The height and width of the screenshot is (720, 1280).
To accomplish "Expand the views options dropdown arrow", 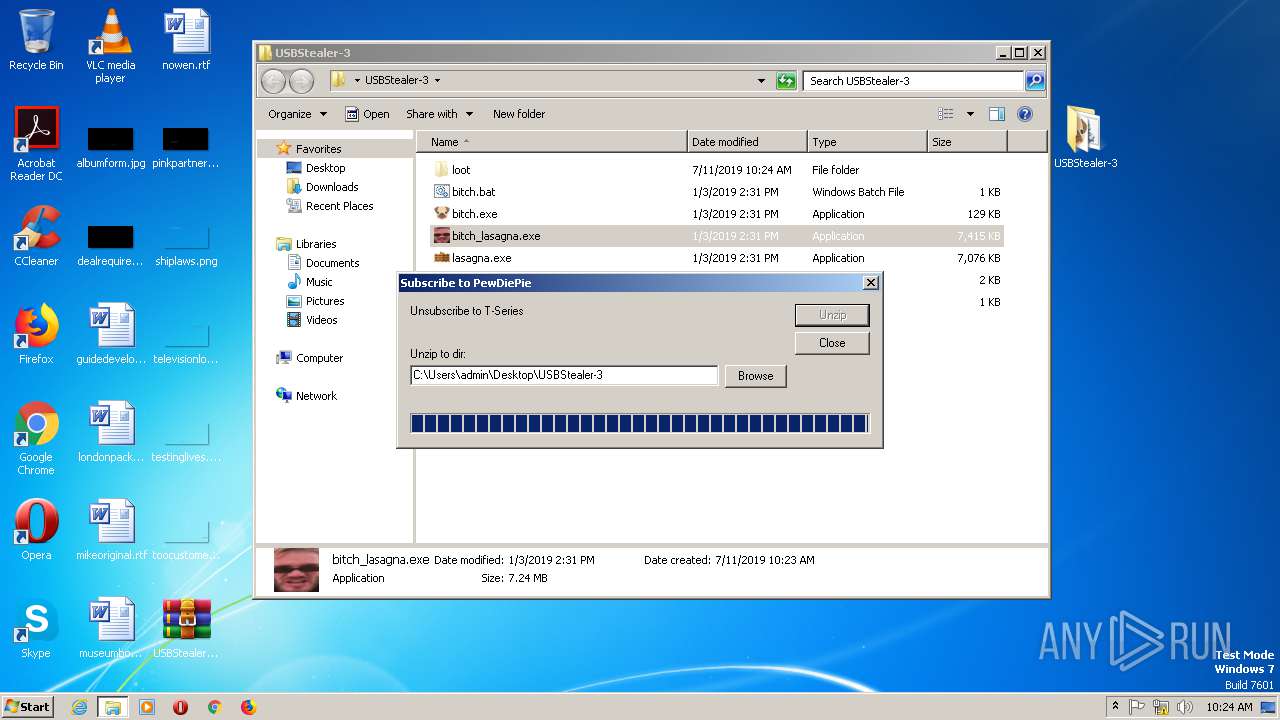I will coord(970,114).
